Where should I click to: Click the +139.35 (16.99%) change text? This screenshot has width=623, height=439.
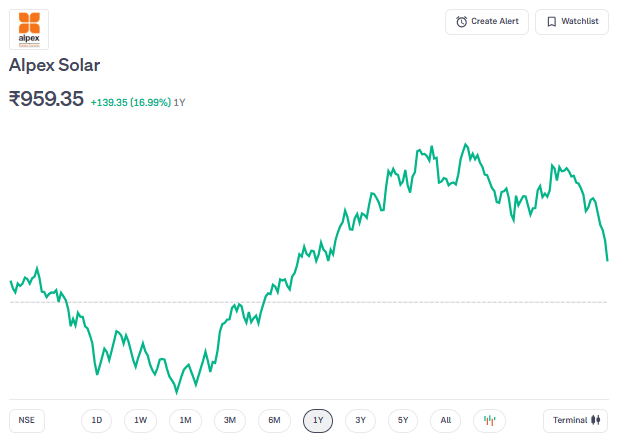[x=130, y=102]
